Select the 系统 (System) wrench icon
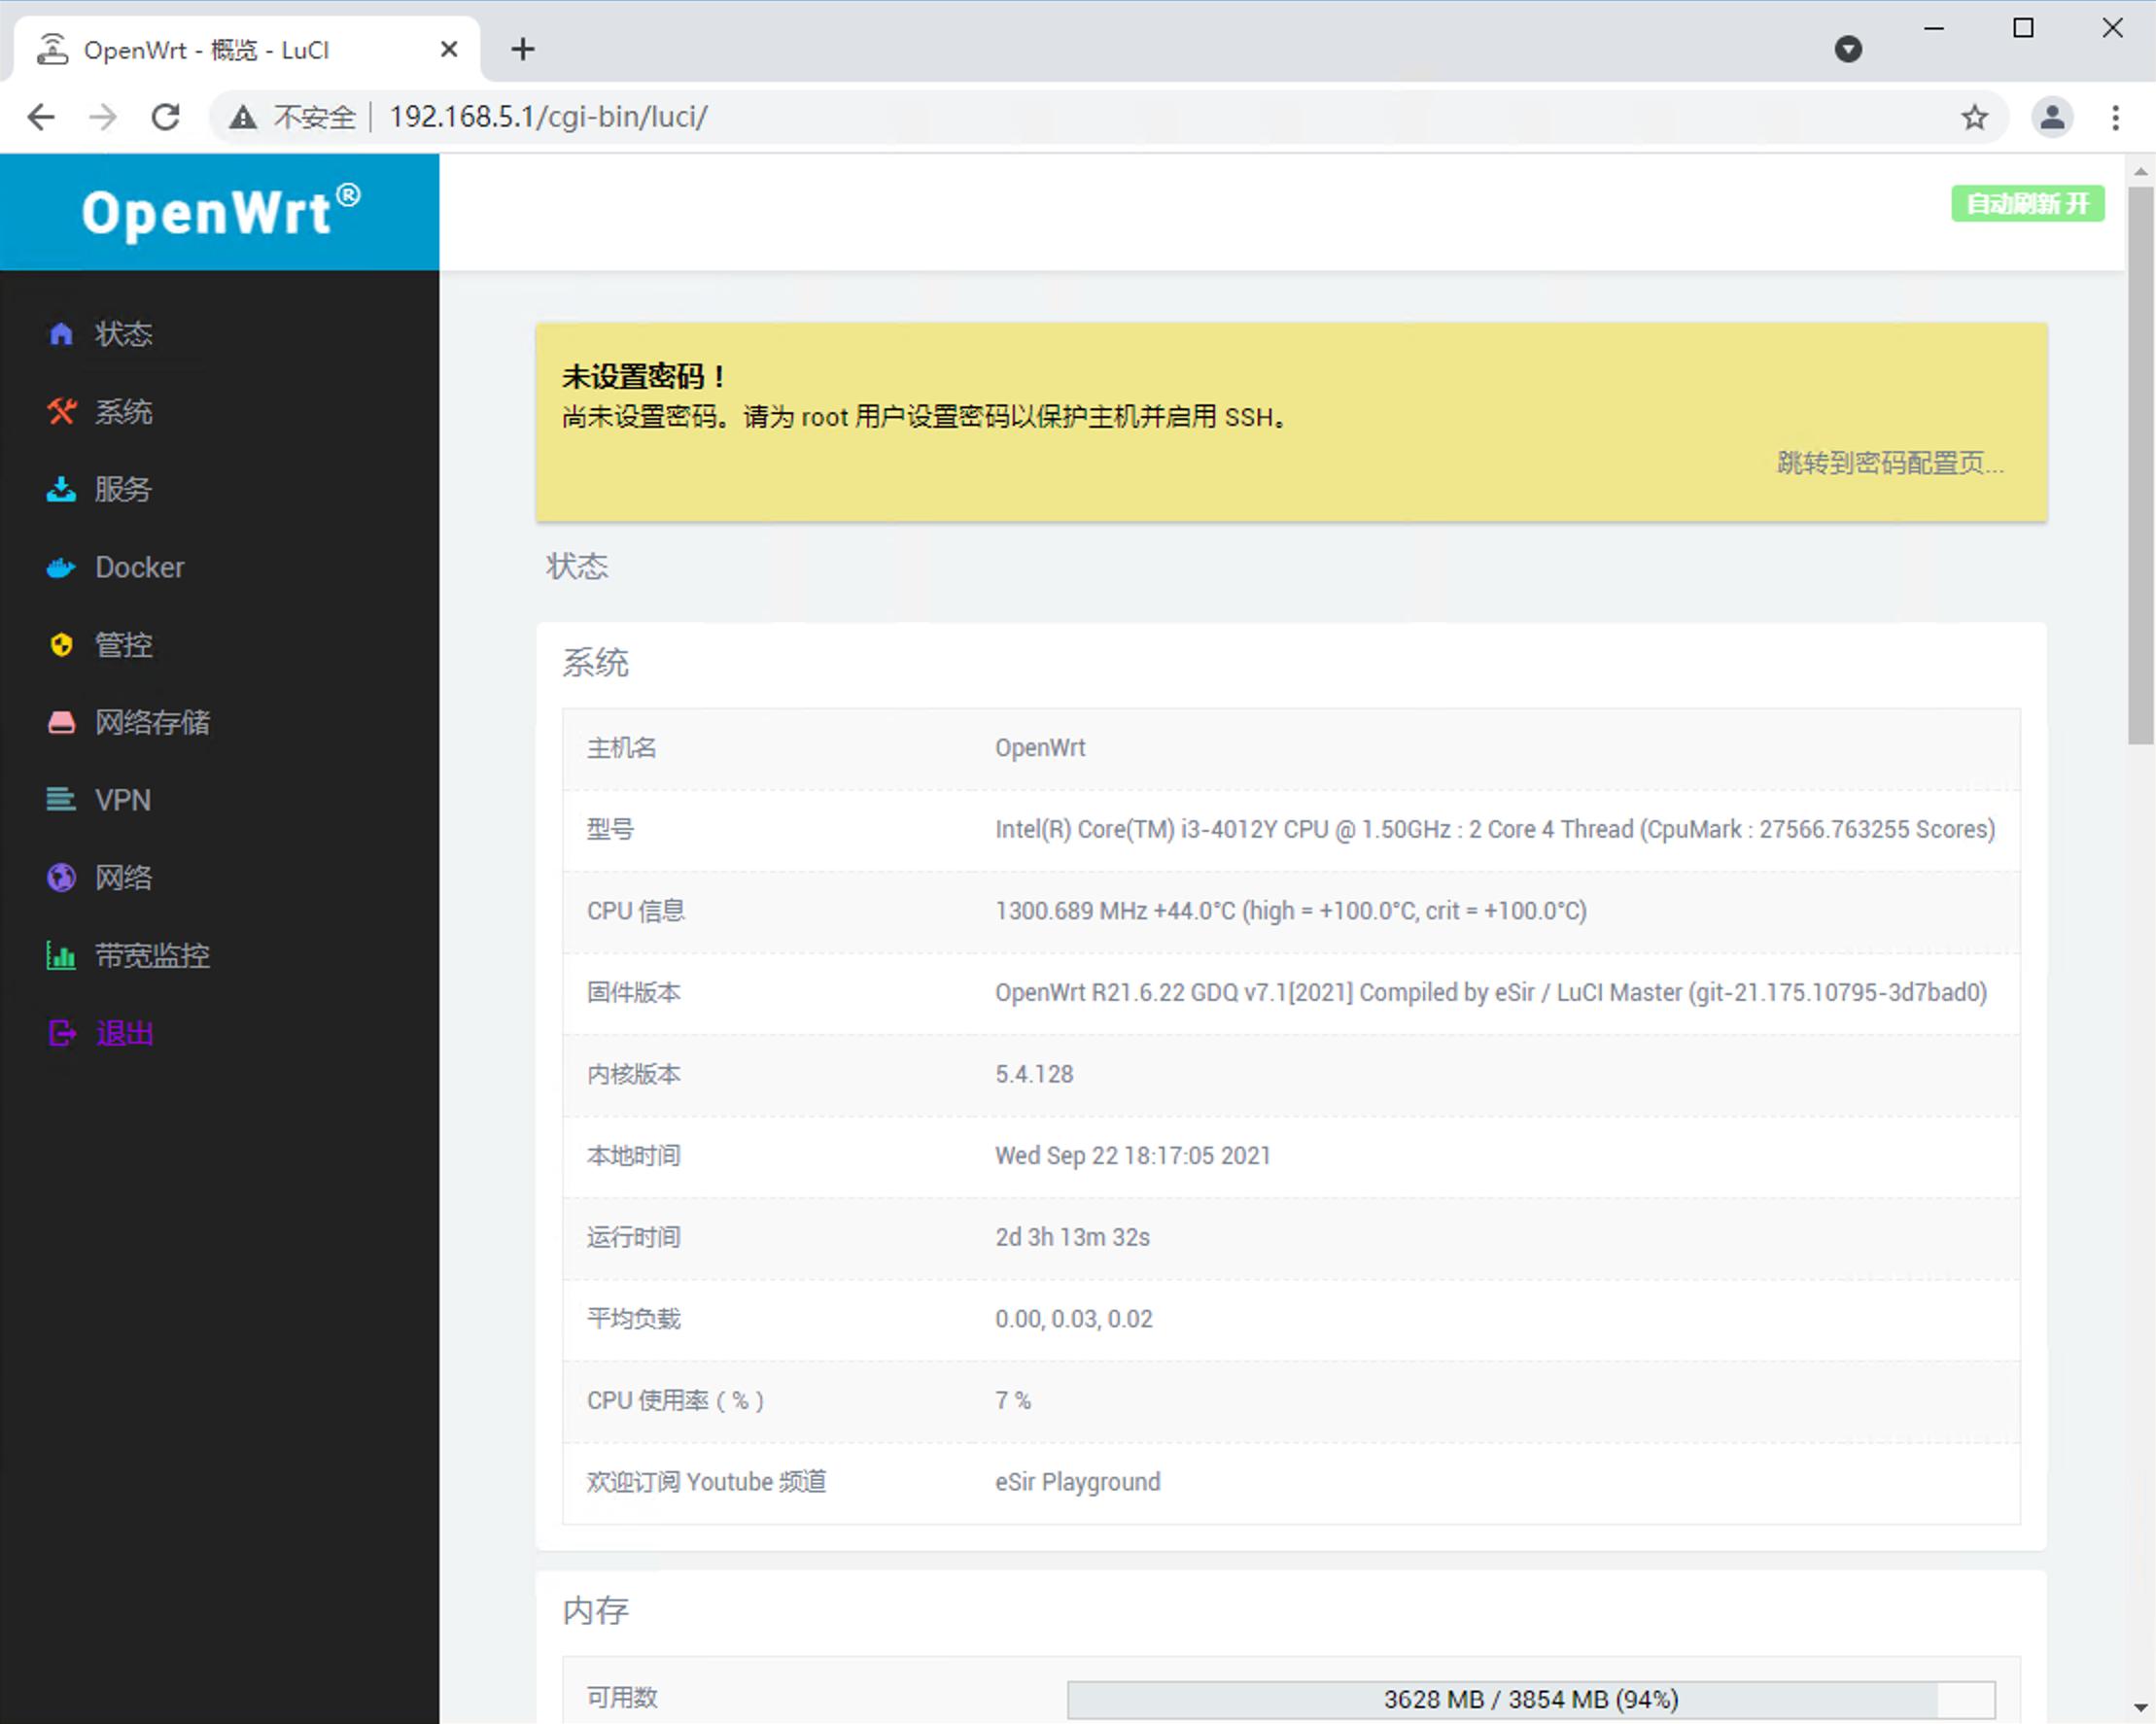This screenshot has height=1724, width=2156. [x=61, y=412]
